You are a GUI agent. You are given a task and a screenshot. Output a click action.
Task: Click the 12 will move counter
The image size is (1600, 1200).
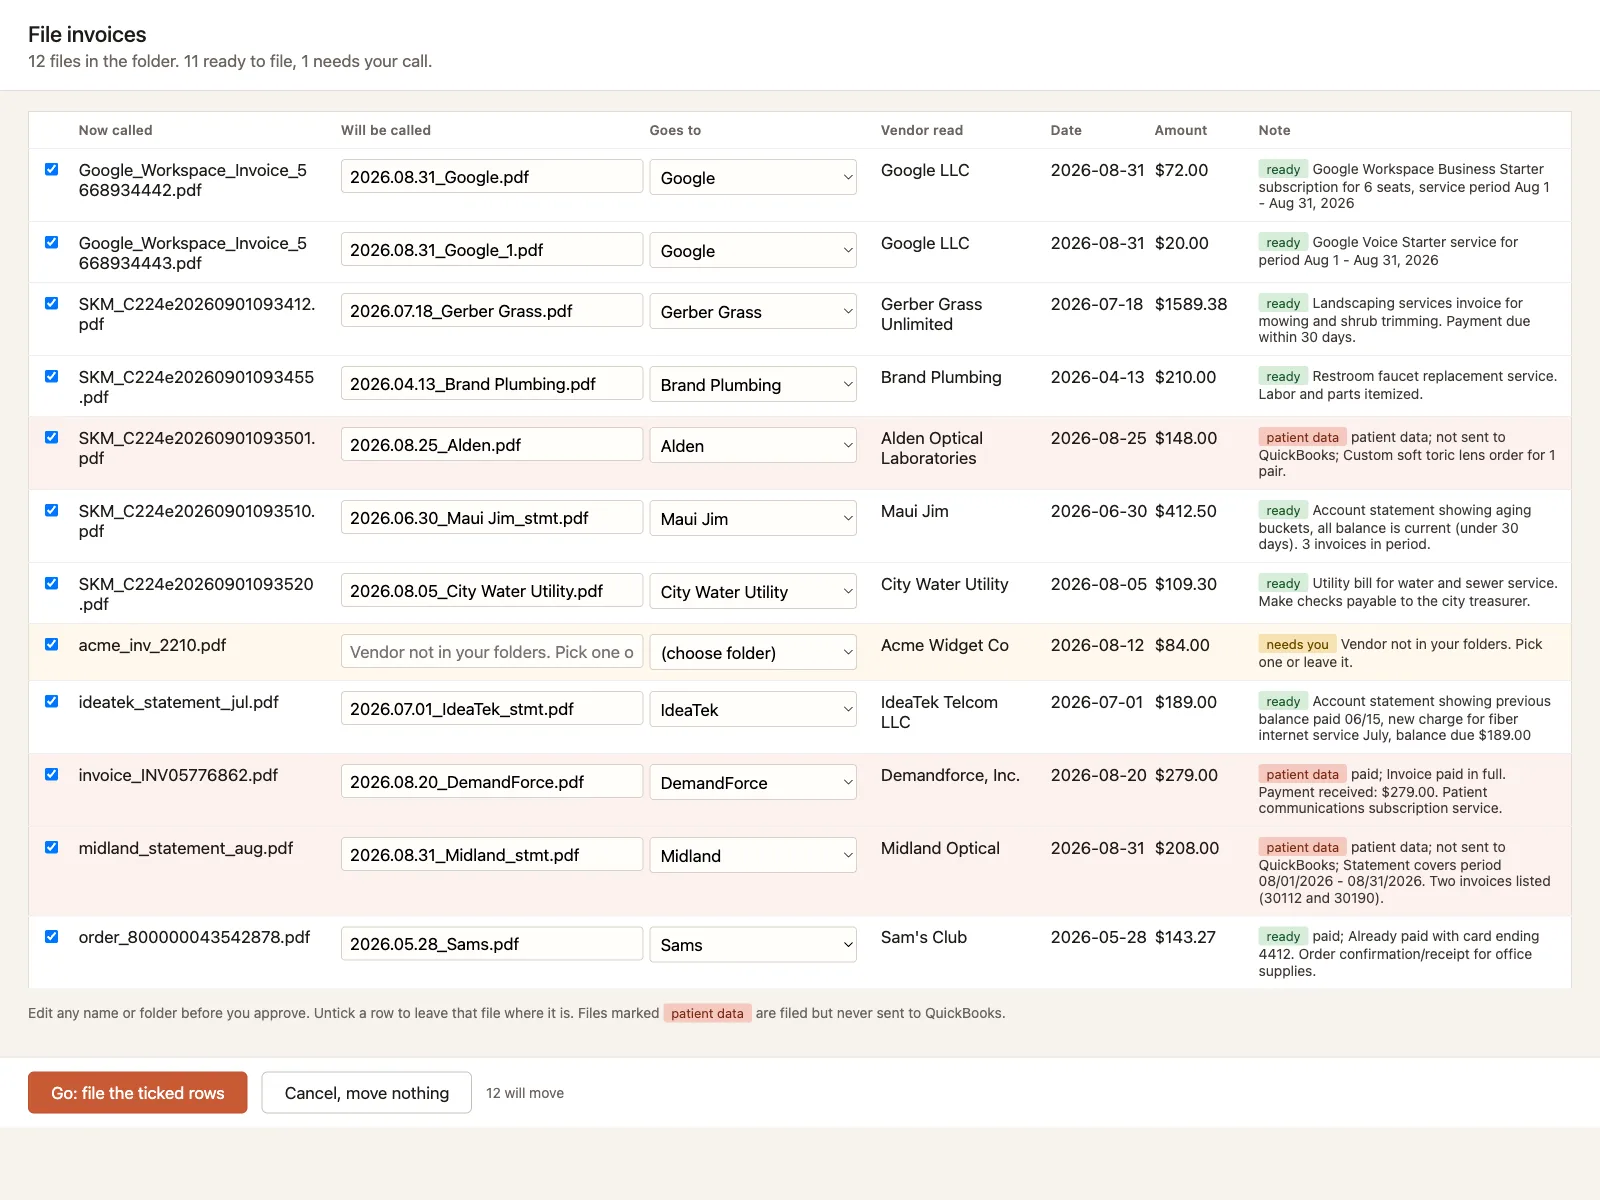tap(525, 1093)
